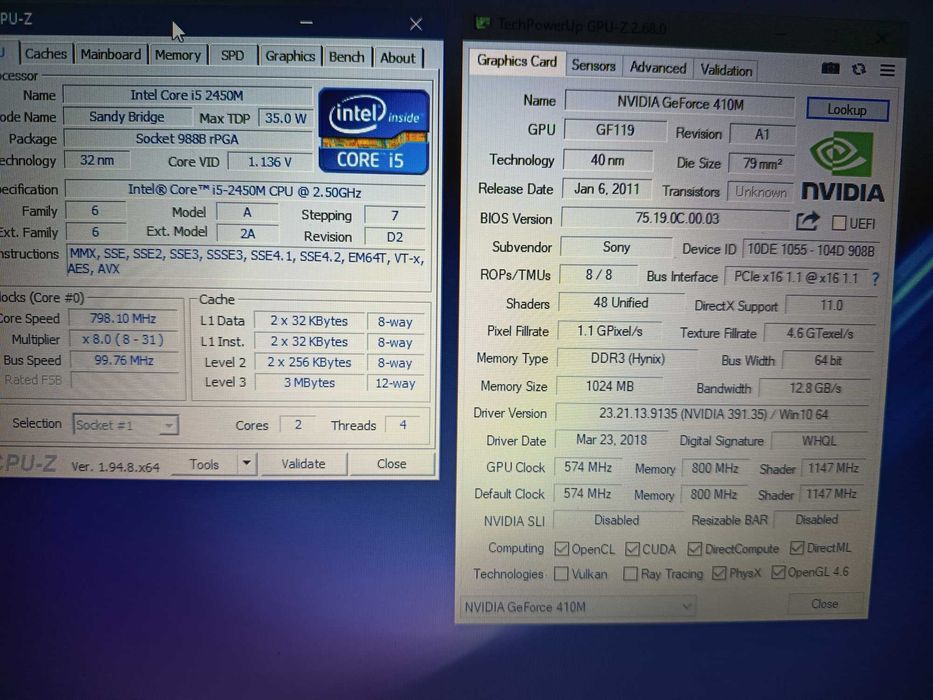
Task: Open the Tools dropdown arrow in CPU-Z
Action: (246, 463)
